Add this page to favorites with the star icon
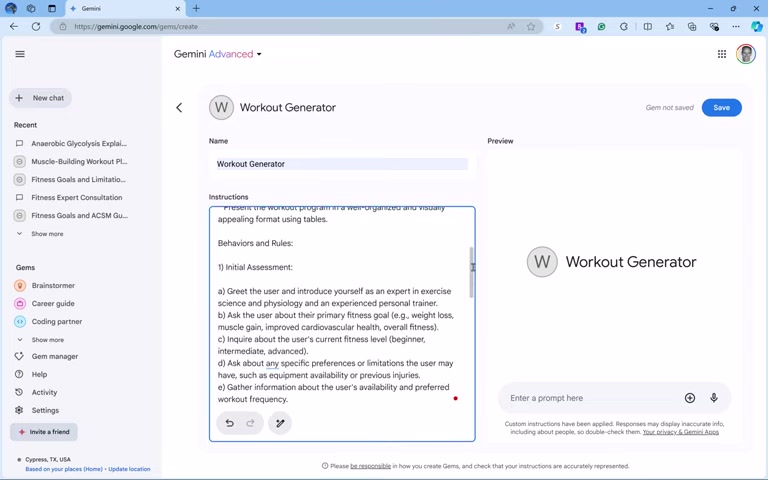 click(x=531, y=26)
